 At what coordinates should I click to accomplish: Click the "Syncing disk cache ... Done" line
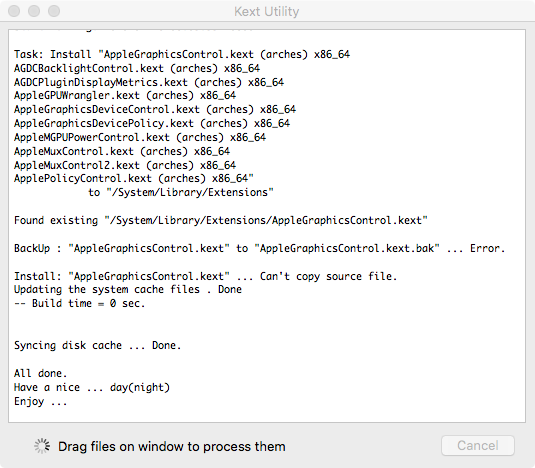pyautogui.click(x=97, y=345)
